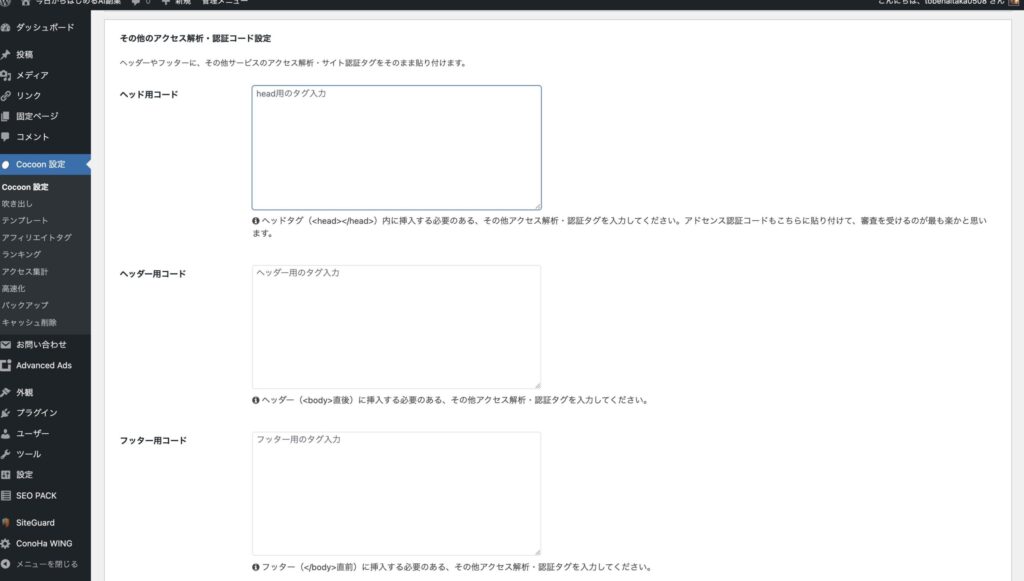Image resolution: width=1024 pixels, height=581 pixels.
Task: Open ユーザー via its person icon
Action: [5, 433]
